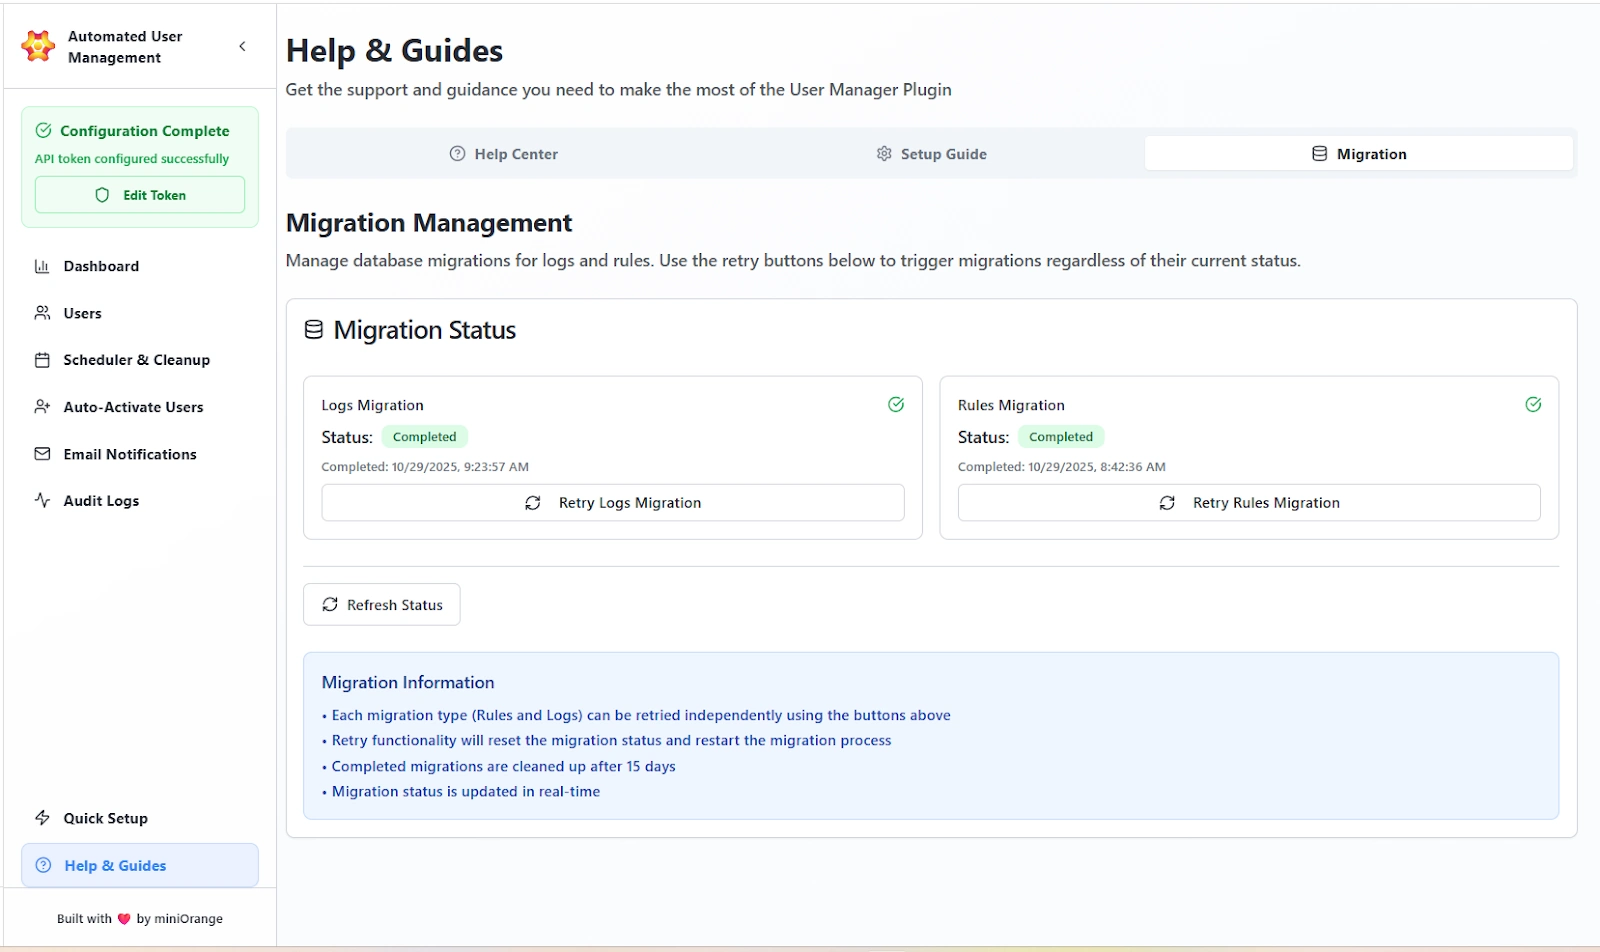Open Scheduler & Cleanup settings
The image size is (1600, 952).
(136, 360)
